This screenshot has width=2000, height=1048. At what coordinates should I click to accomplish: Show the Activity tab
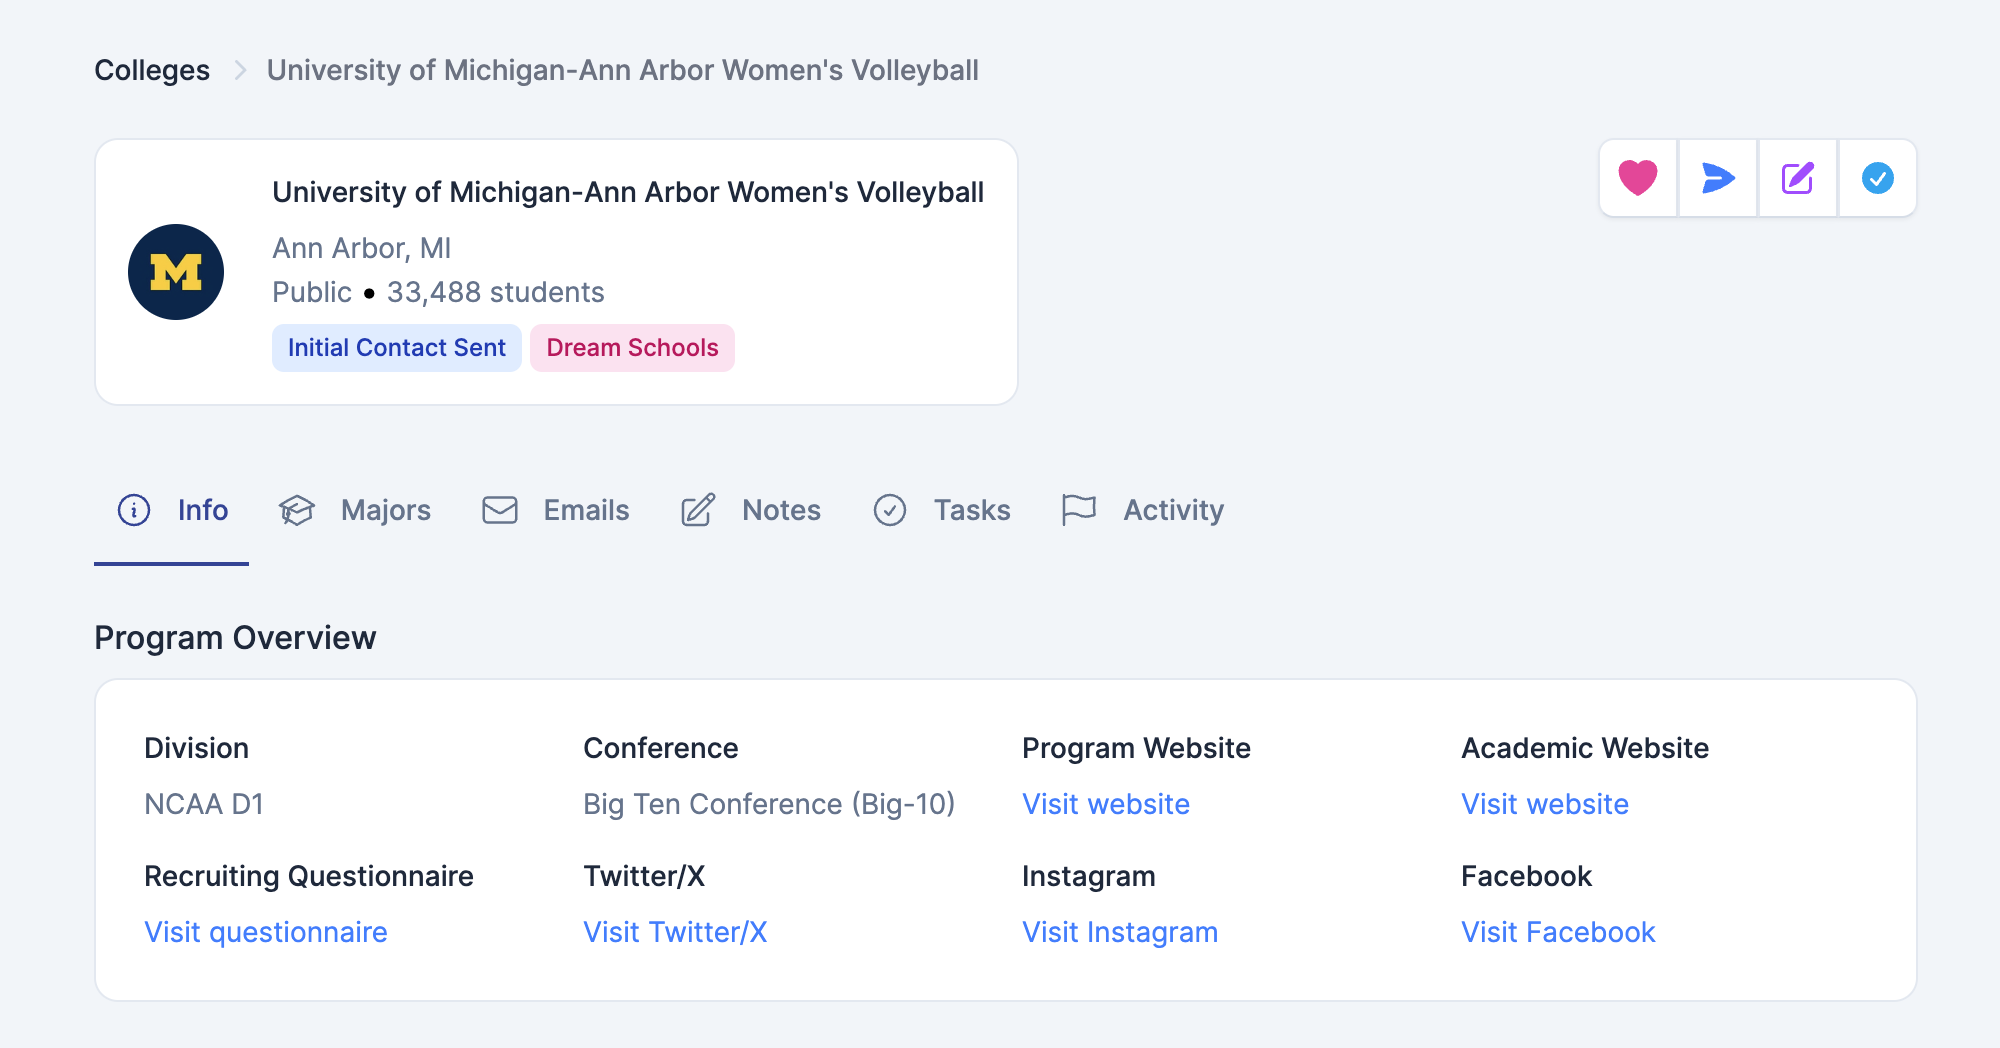pos(1143,510)
